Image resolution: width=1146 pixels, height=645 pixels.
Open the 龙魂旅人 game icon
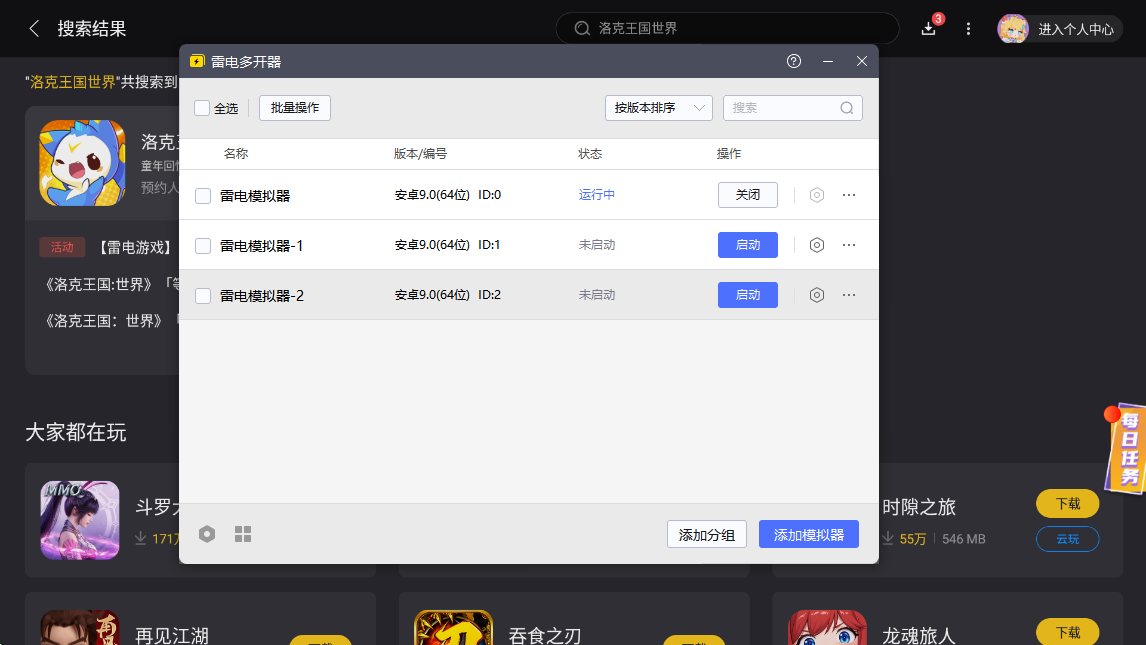[x=827, y=627]
